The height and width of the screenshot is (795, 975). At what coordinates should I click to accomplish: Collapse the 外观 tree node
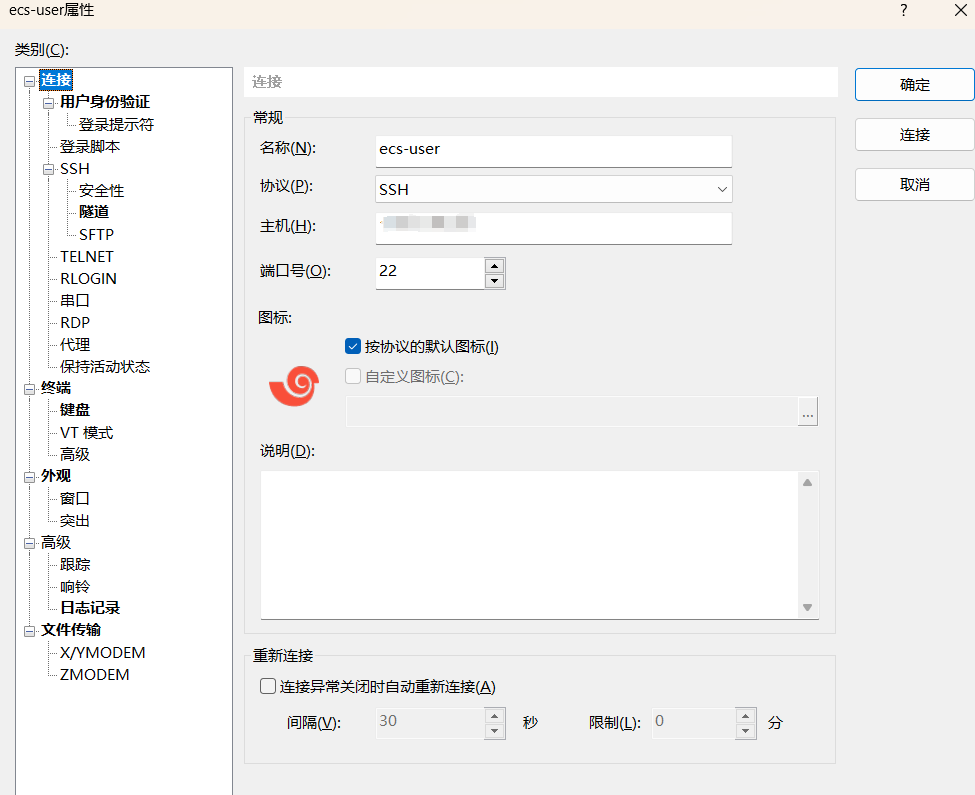[29, 477]
